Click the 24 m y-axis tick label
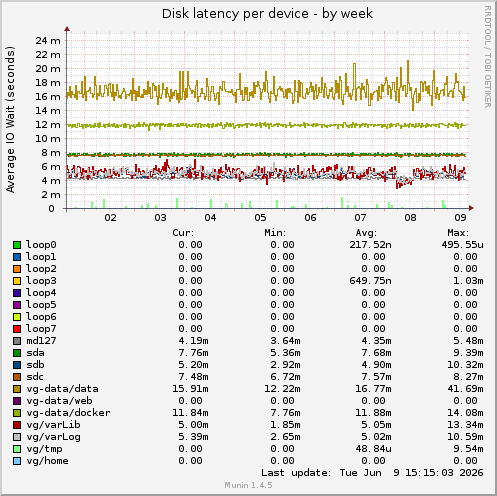 click(48, 41)
